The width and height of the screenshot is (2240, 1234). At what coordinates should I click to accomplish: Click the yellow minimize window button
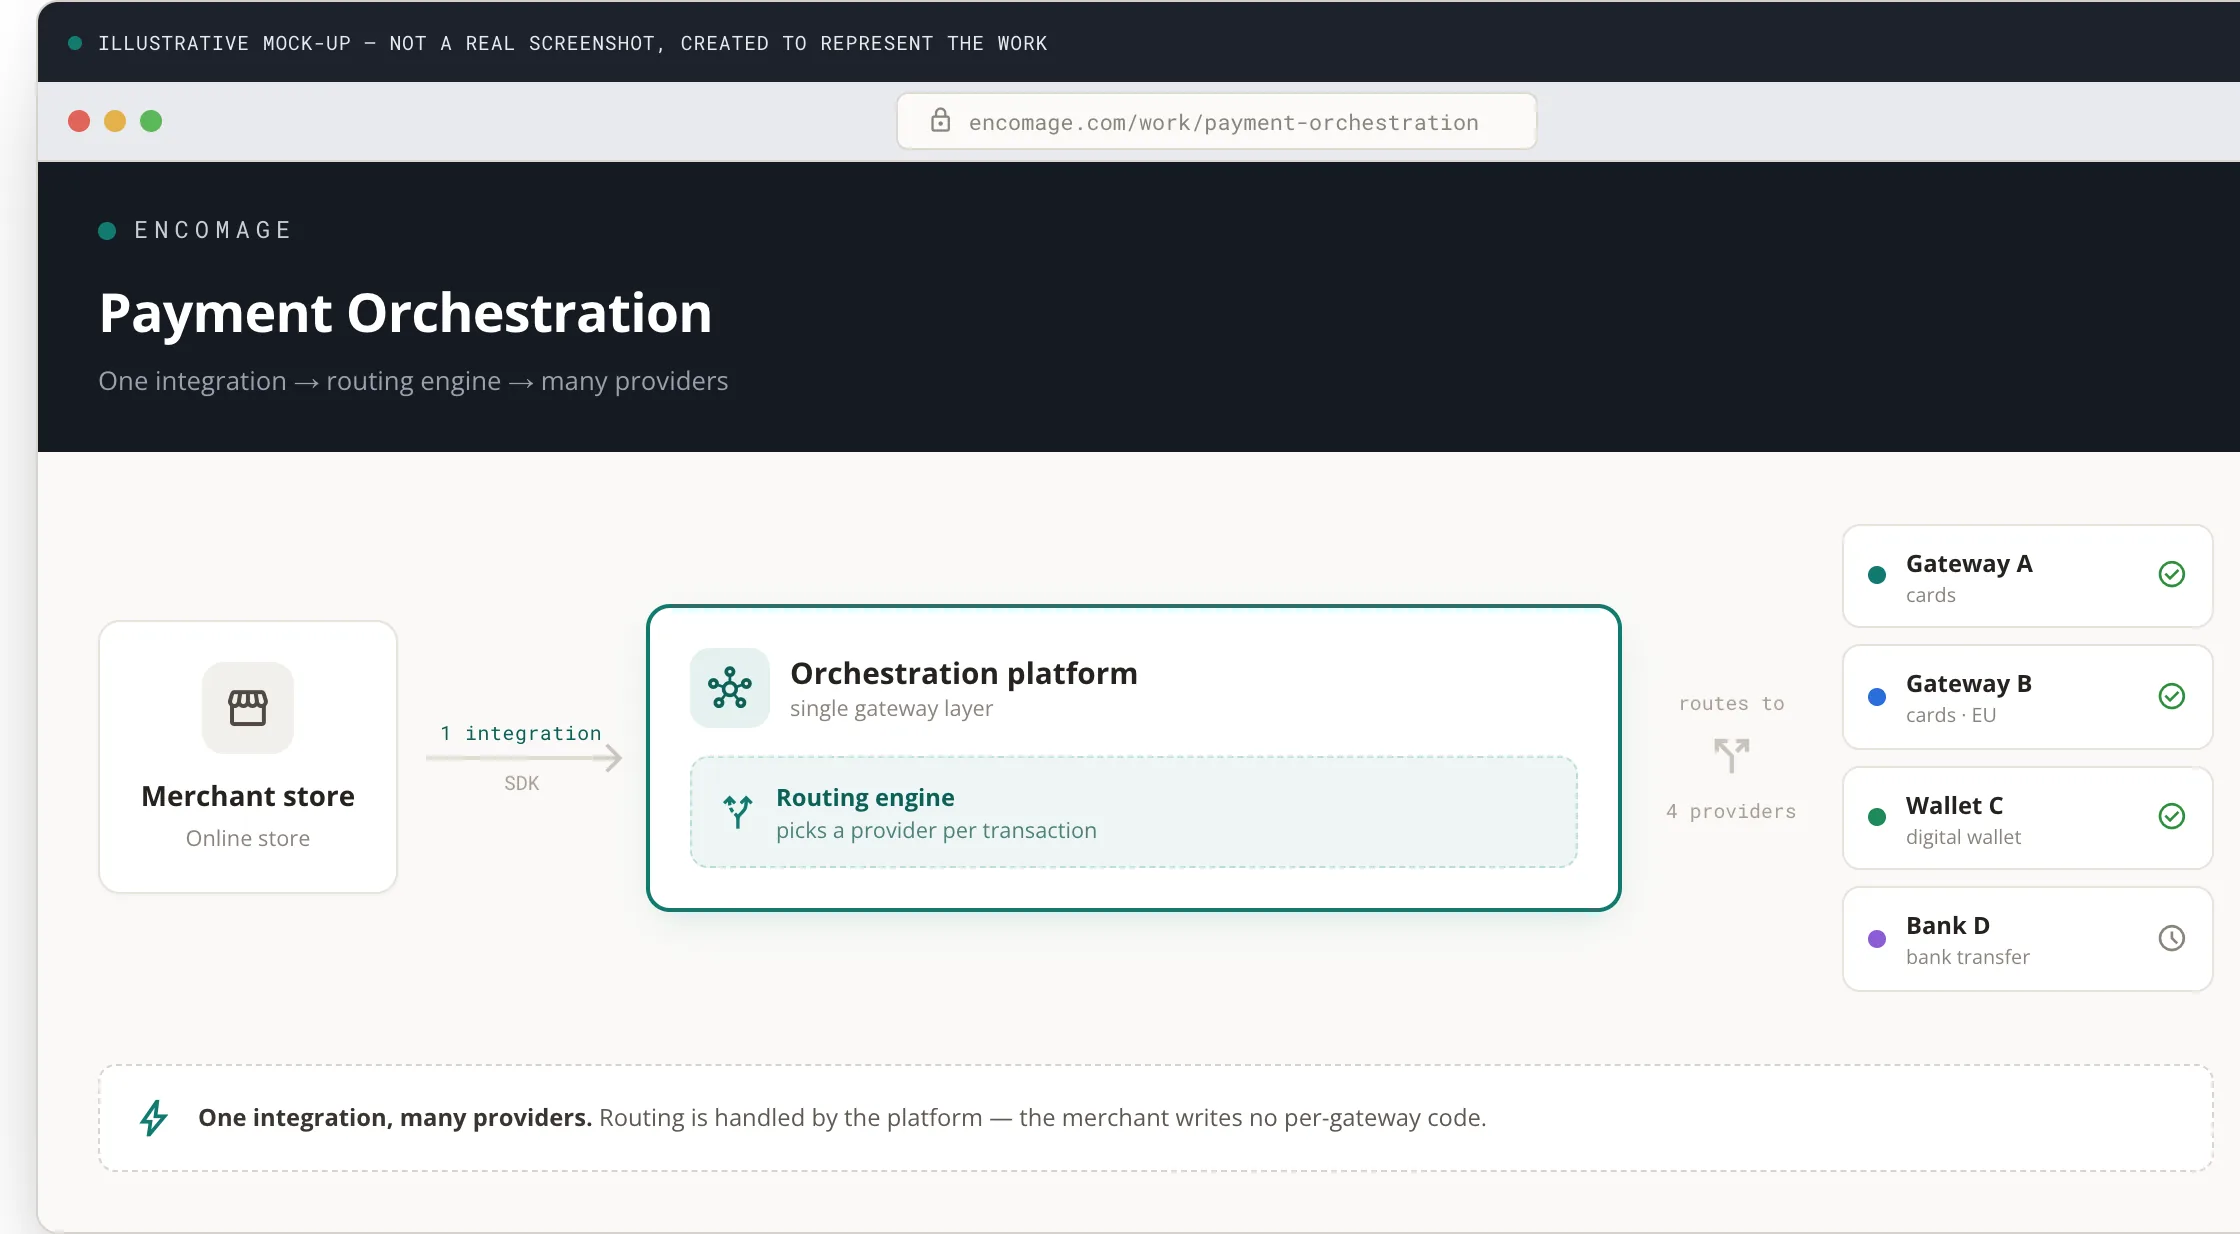tap(115, 121)
